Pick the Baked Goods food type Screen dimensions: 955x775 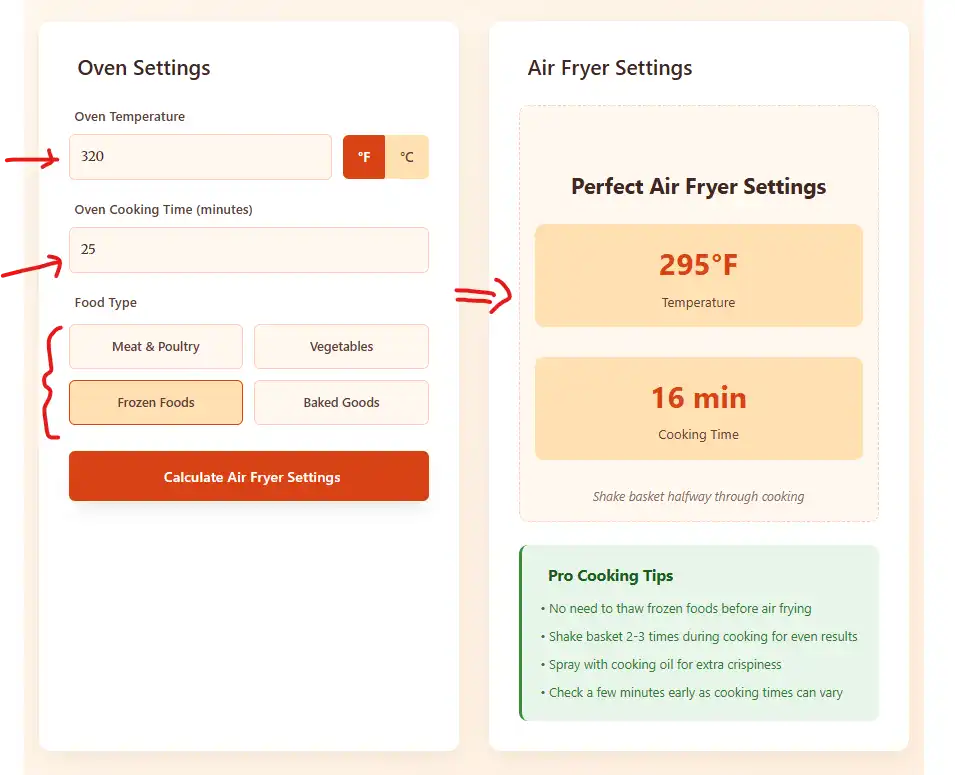340,402
